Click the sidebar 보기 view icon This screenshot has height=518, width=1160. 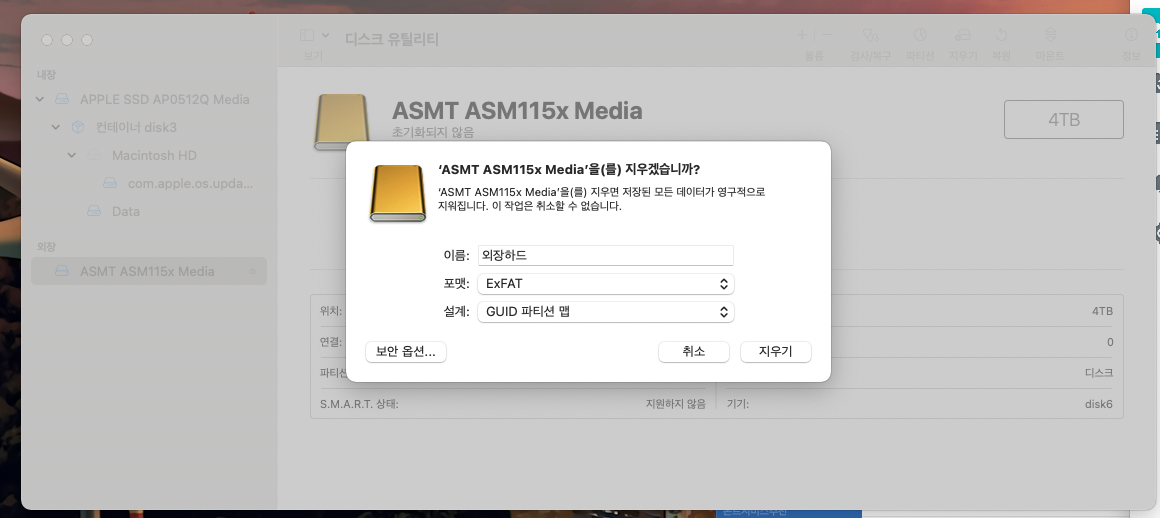pos(307,35)
